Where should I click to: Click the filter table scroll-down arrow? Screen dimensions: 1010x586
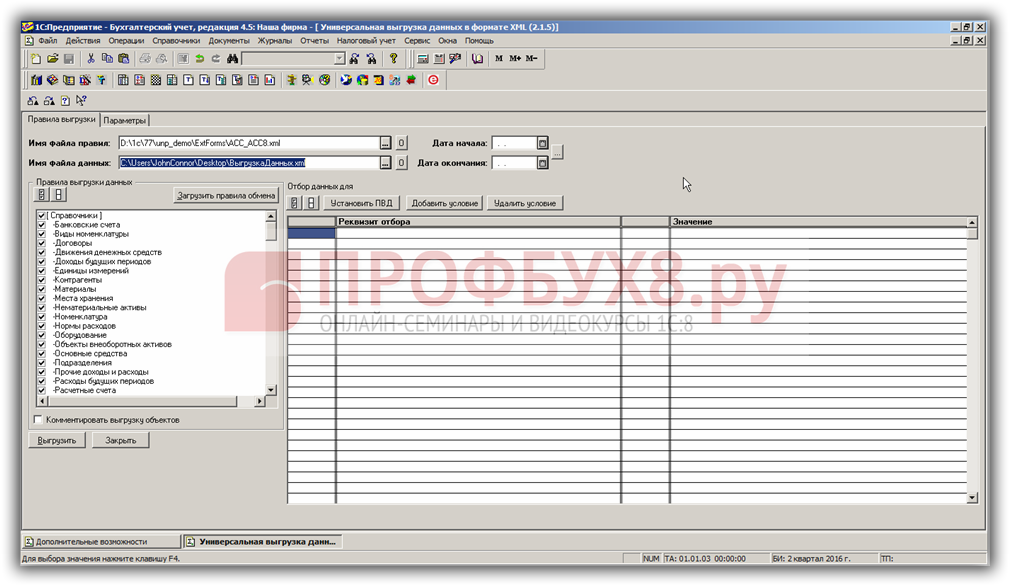point(972,498)
